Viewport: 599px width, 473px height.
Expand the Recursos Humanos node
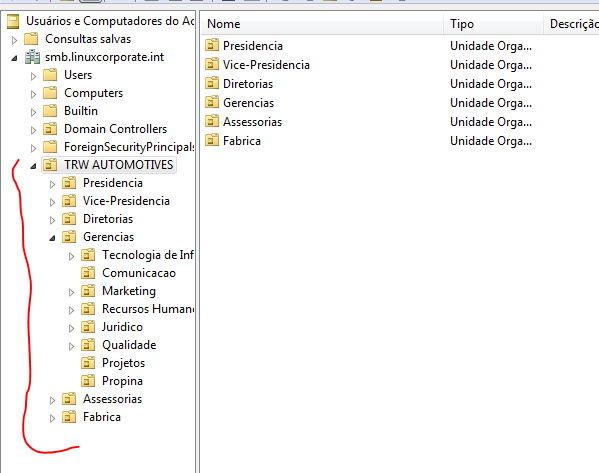(71, 310)
